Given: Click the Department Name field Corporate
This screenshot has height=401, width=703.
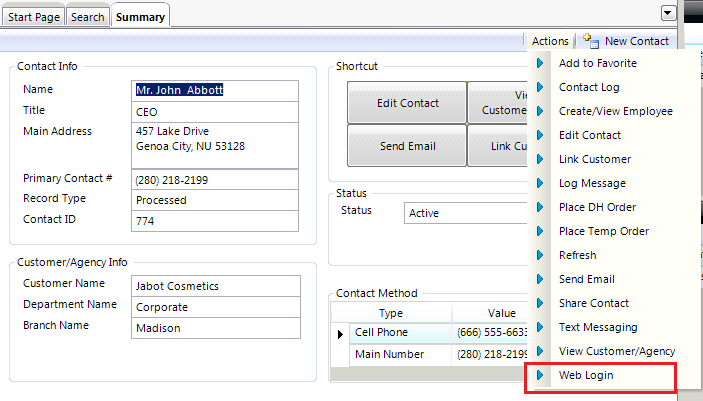Looking at the screenshot, I should point(216,307).
